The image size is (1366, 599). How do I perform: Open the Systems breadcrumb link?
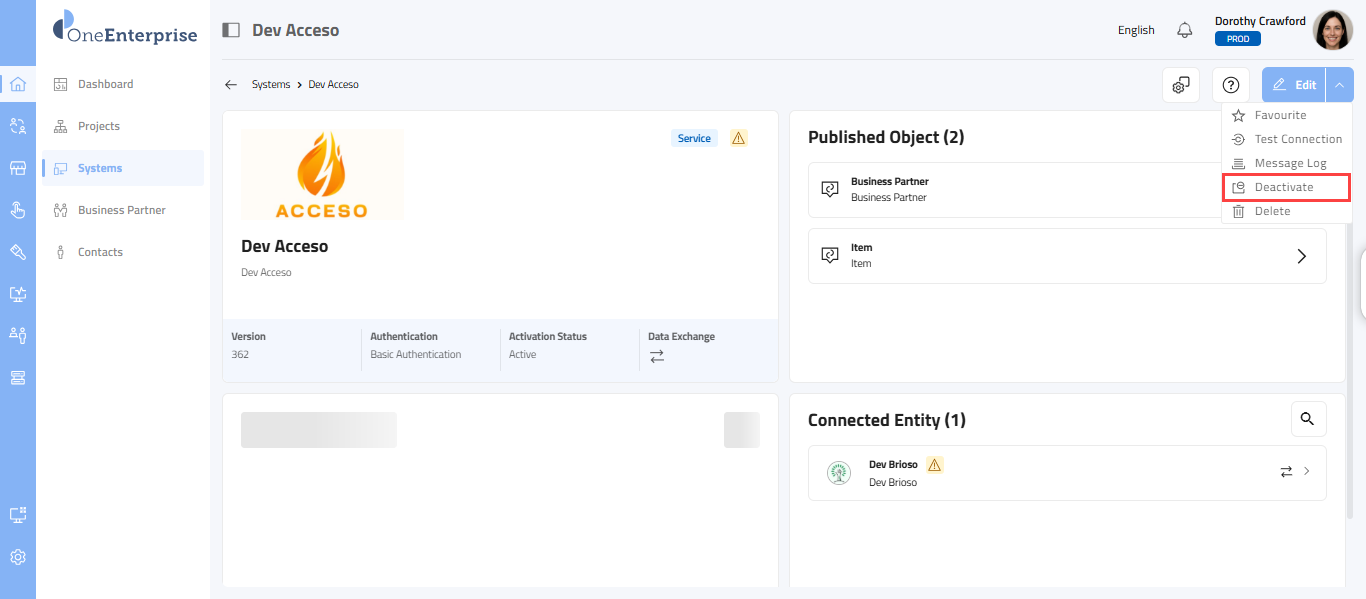click(271, 85)
